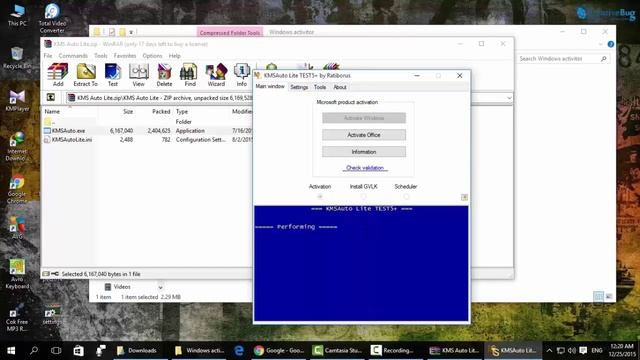Expand the WinRAR address bar dropdown
Image resolution: width=640 pixels, height=360 pixels.
coord(509,98)
